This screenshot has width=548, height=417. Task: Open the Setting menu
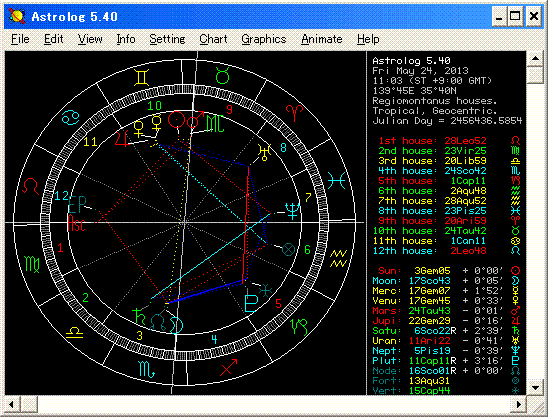click(167, 39)
